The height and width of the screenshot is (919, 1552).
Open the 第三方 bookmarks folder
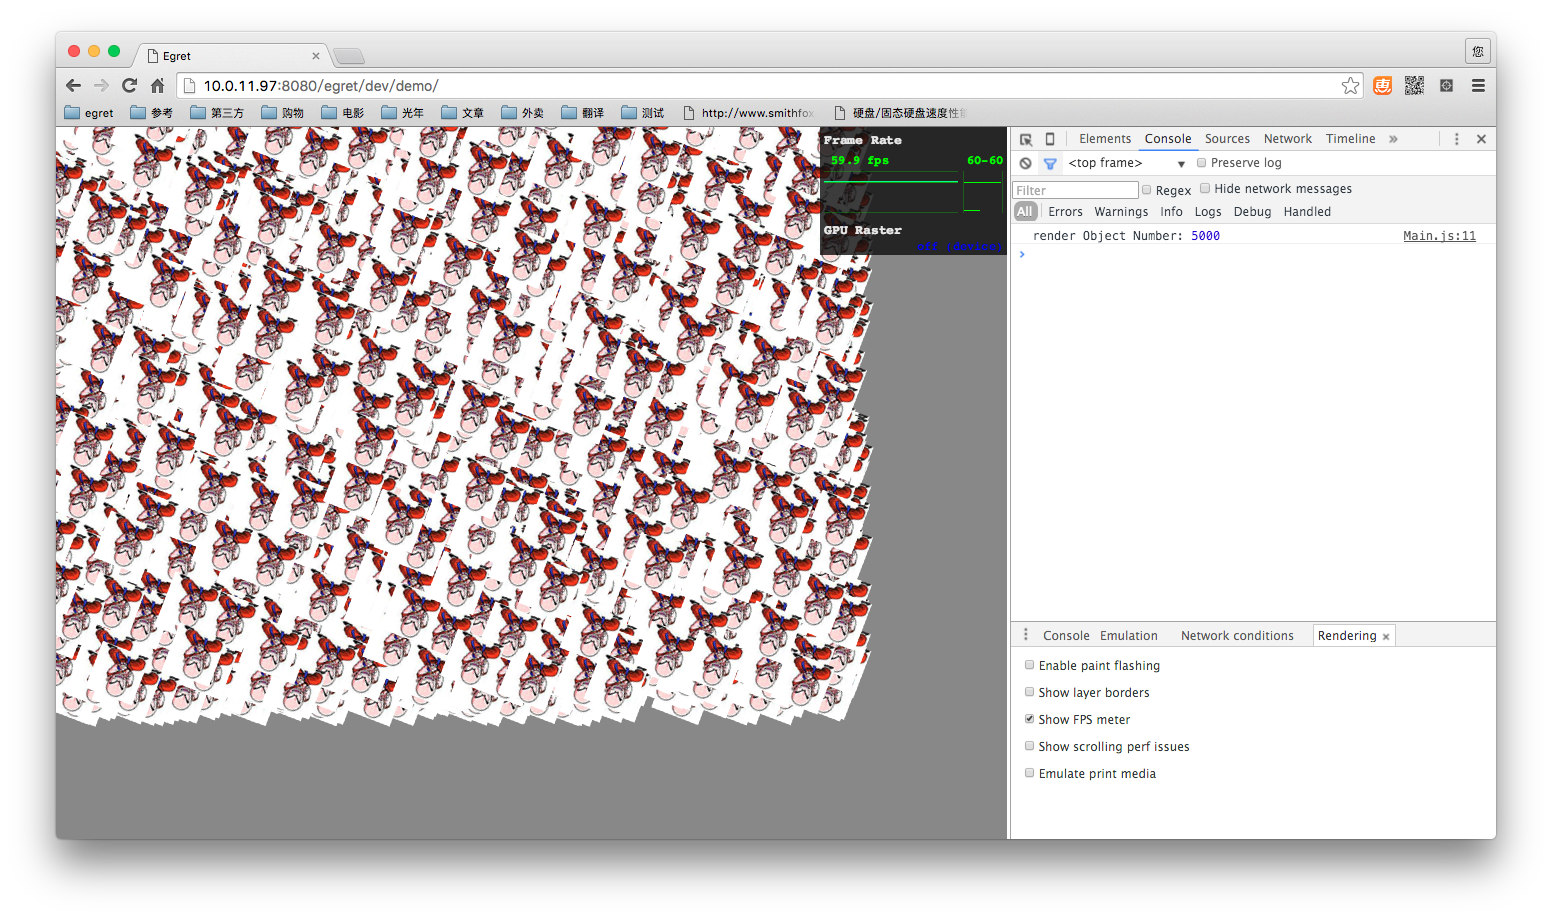(x=217, y=113)
